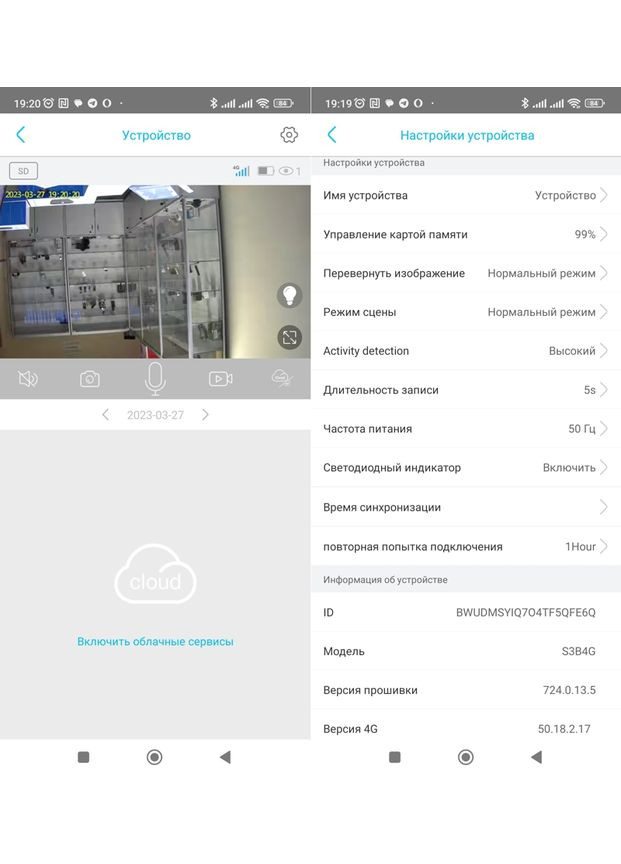Tap the model value S3B4G

click(579, 651)
